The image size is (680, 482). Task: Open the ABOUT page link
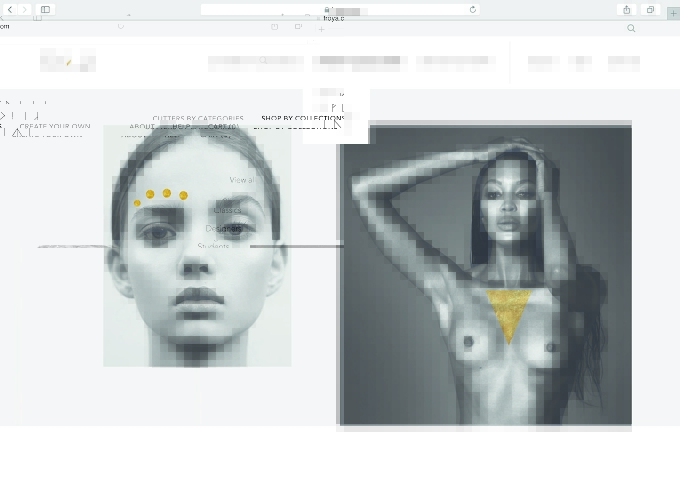coord(142,126)
